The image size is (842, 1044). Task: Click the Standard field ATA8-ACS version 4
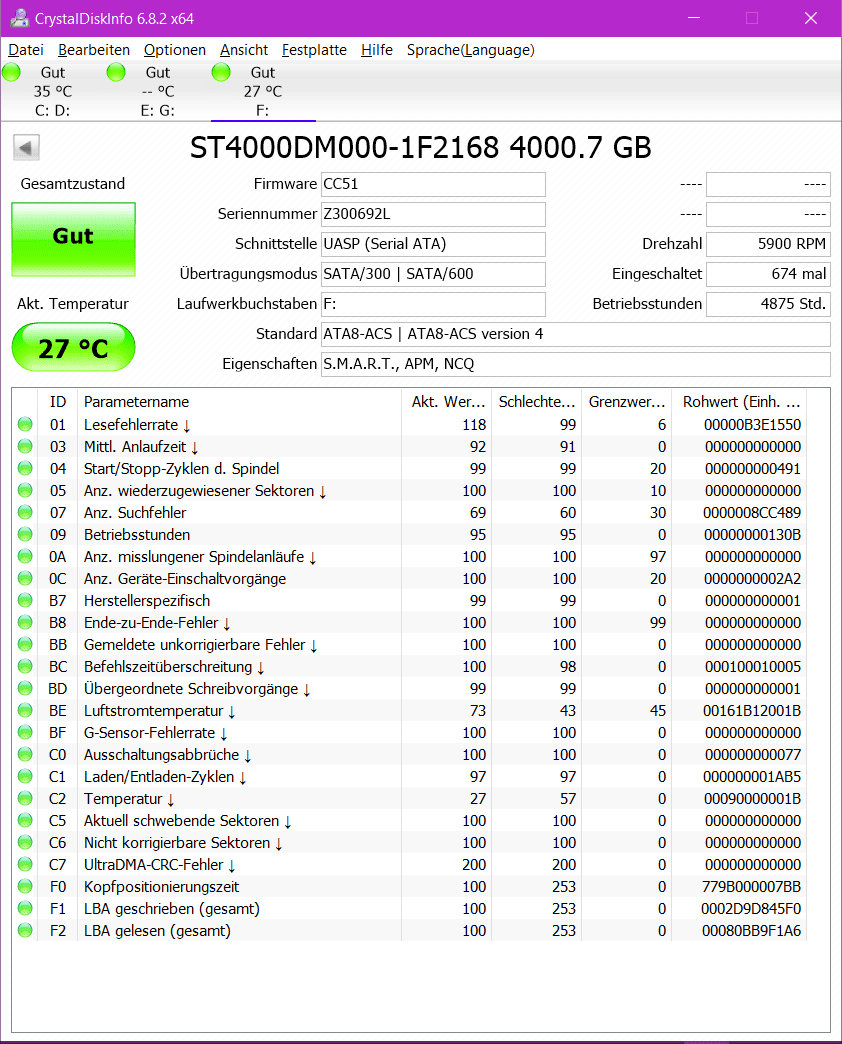(x=576, y=334)
